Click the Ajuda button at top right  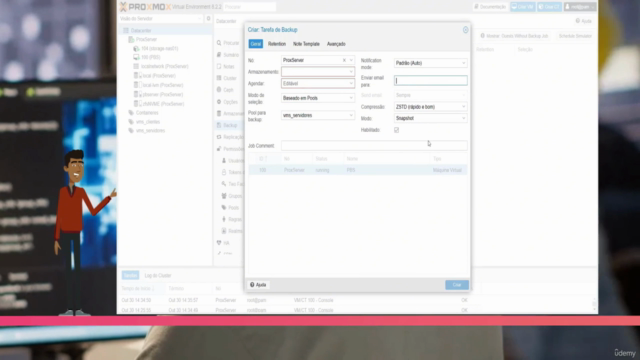click(x=583, y=21)
